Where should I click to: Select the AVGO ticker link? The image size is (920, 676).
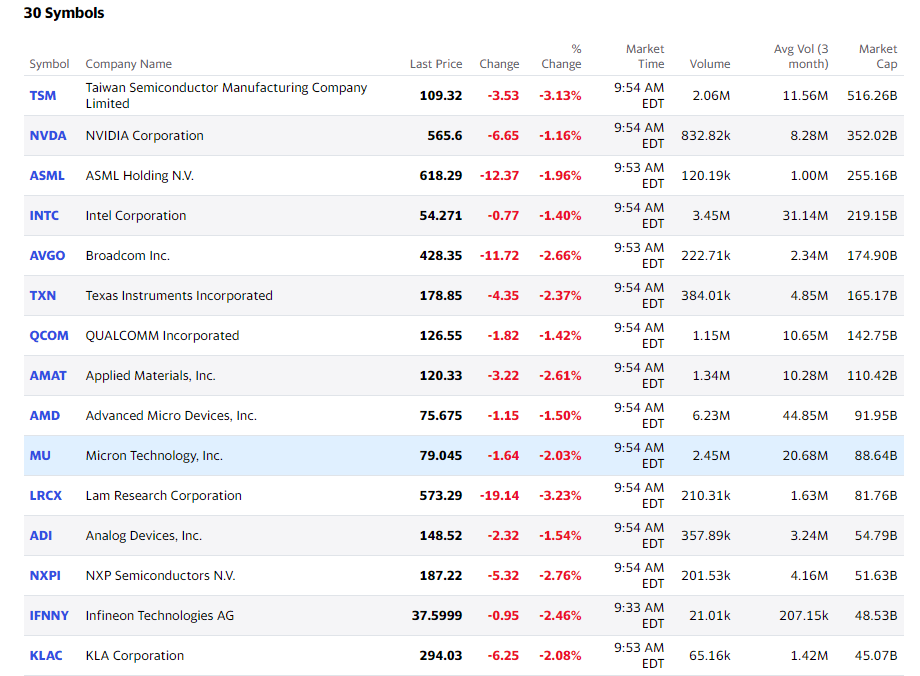point(48,255)
